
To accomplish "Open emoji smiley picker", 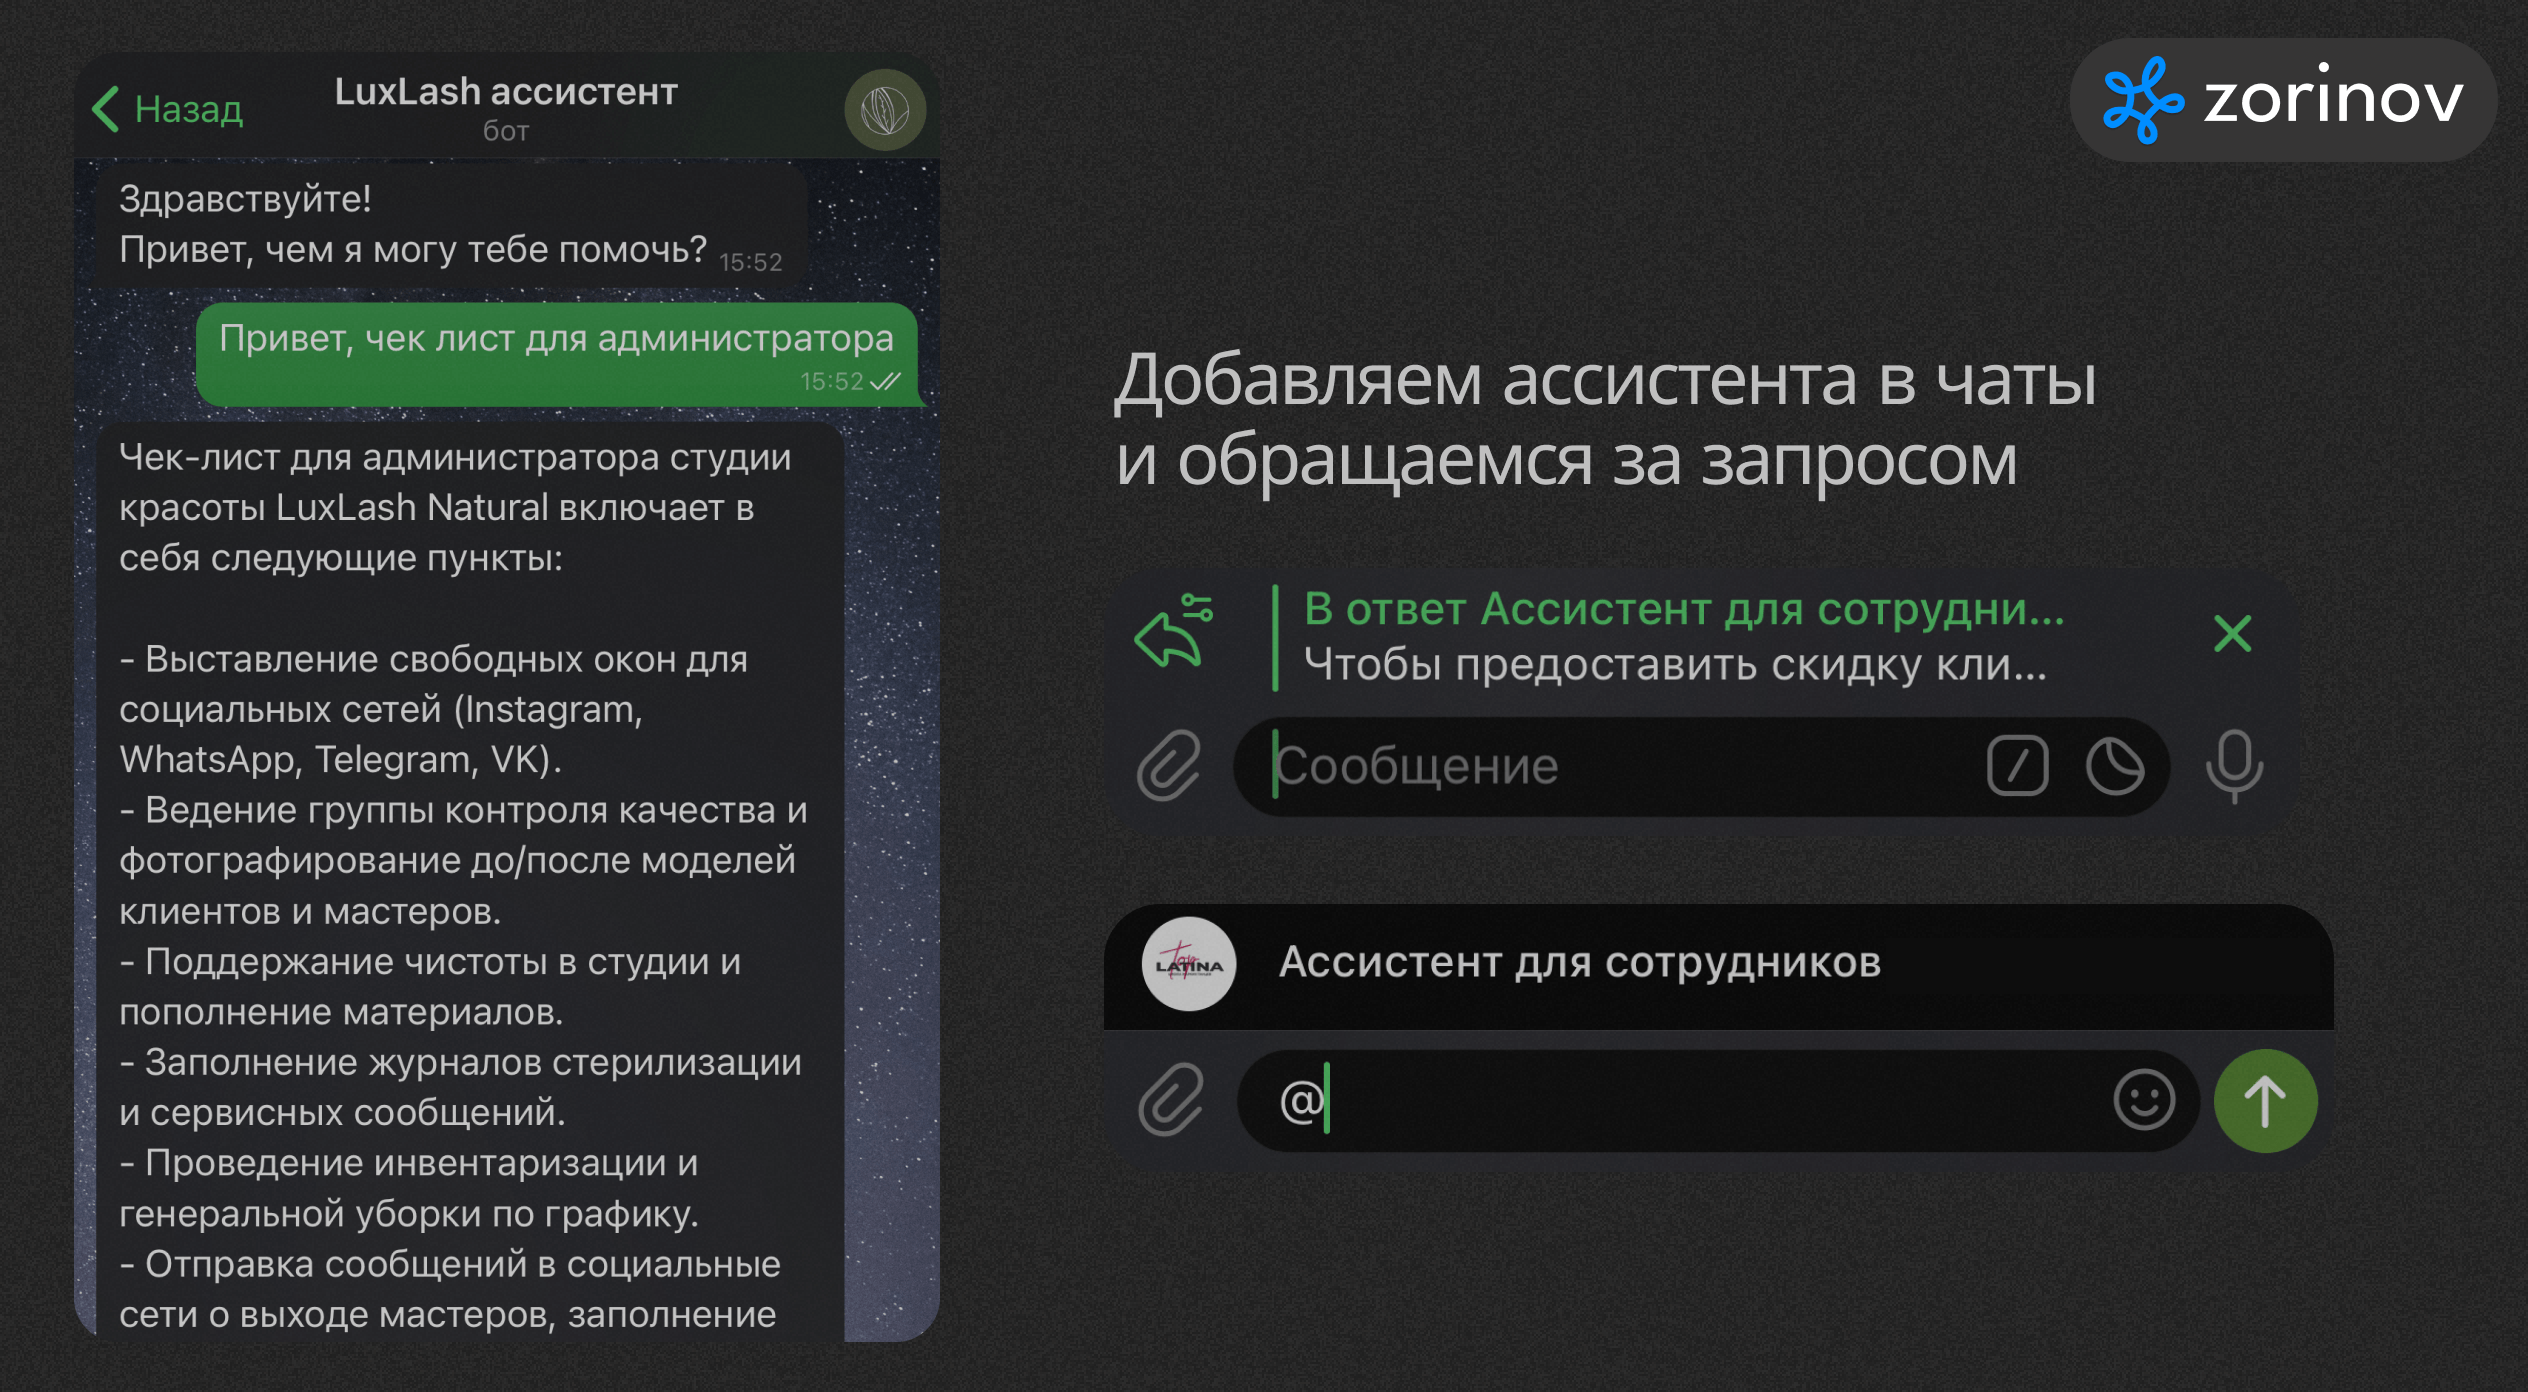I will point(2143,1100).
